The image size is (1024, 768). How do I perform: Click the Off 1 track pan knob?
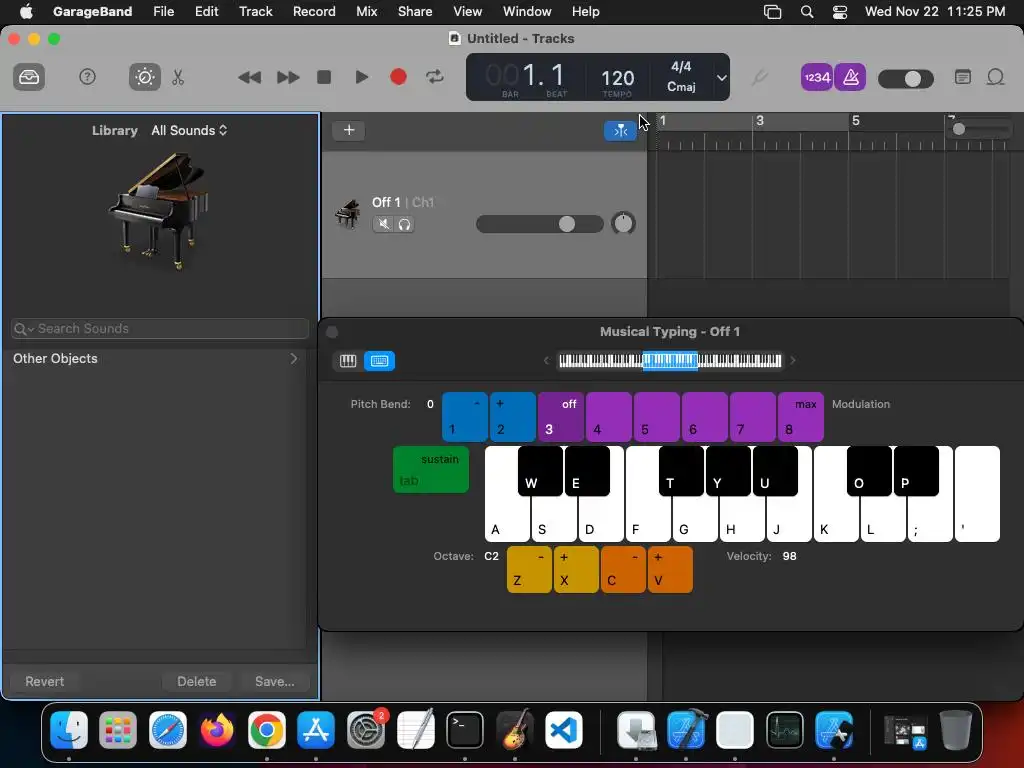[623, 223]
